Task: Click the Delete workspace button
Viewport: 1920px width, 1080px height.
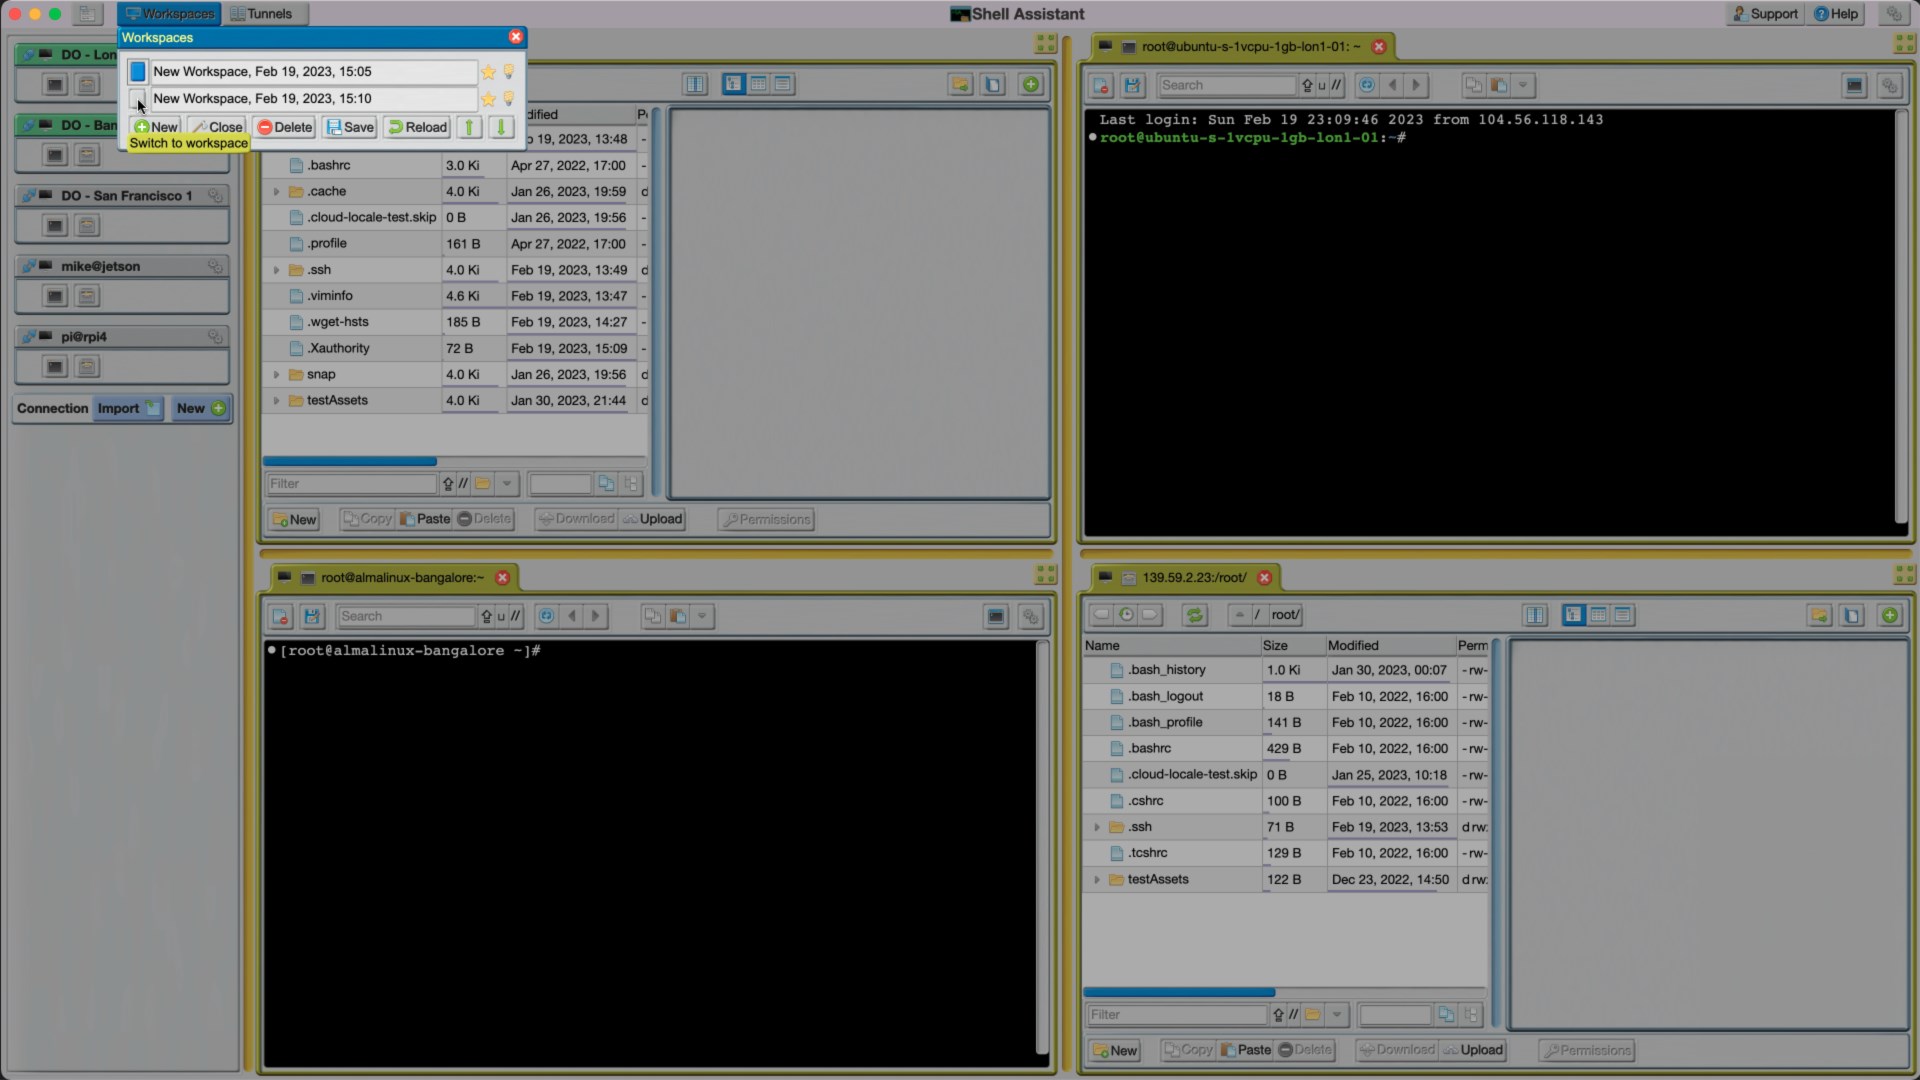Action: click(285, 127)
